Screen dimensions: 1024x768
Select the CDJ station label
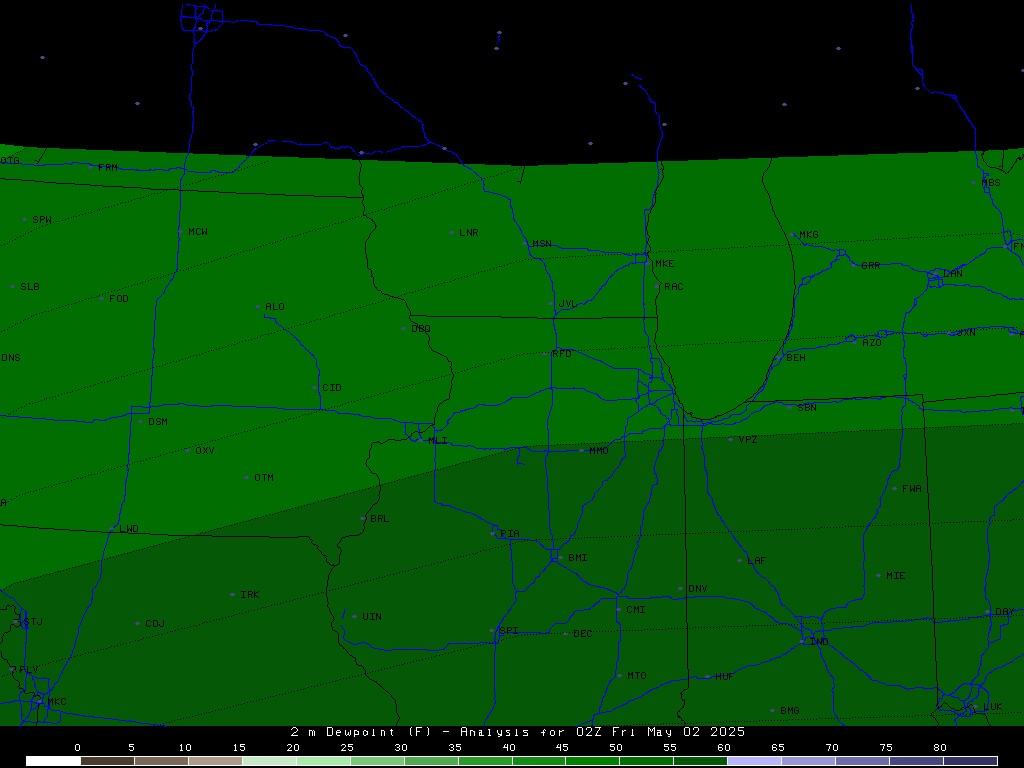155,624
